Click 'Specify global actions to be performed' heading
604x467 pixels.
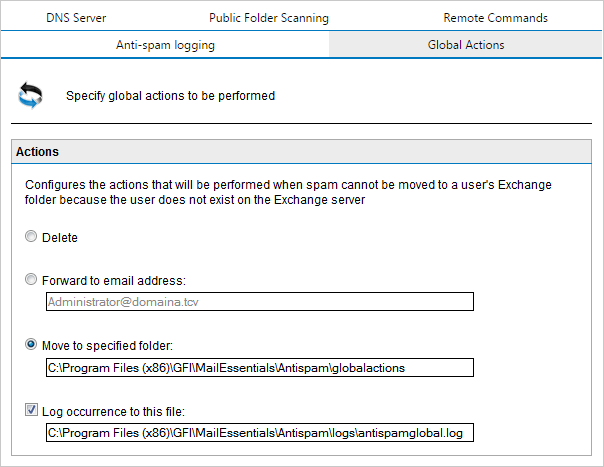coord(170,96)
